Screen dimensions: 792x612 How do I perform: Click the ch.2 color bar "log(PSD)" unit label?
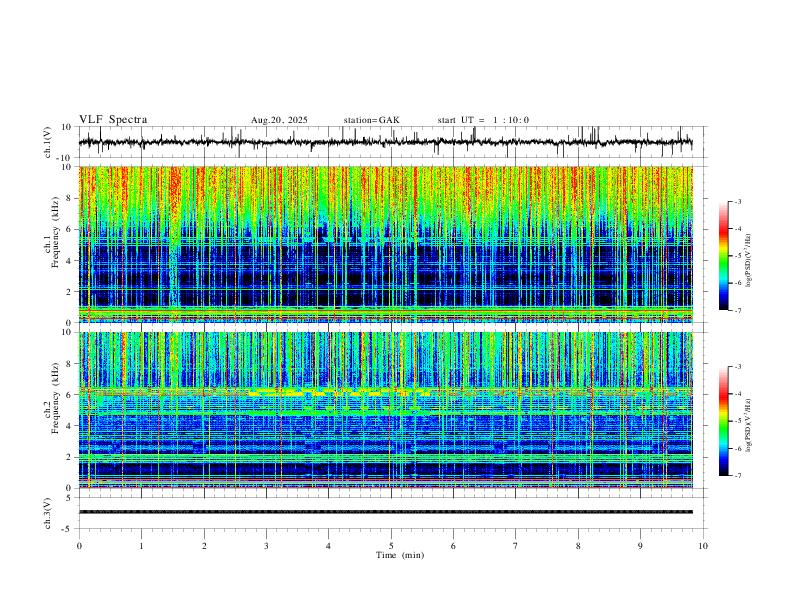pos(748,425)
